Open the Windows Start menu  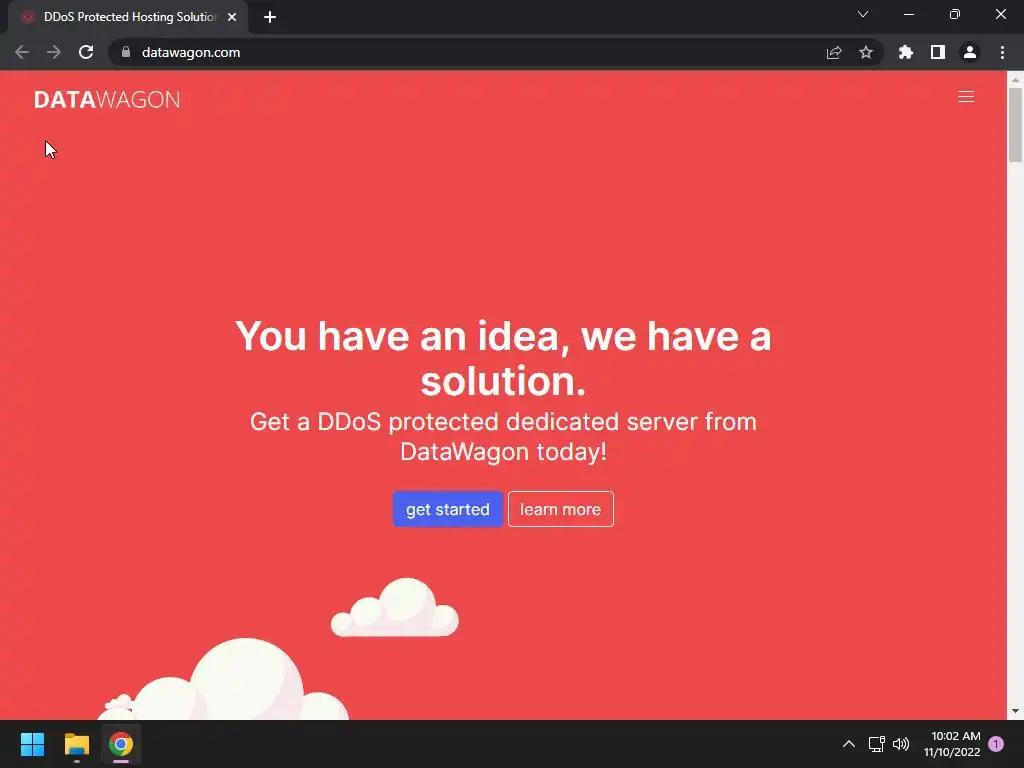32,744
